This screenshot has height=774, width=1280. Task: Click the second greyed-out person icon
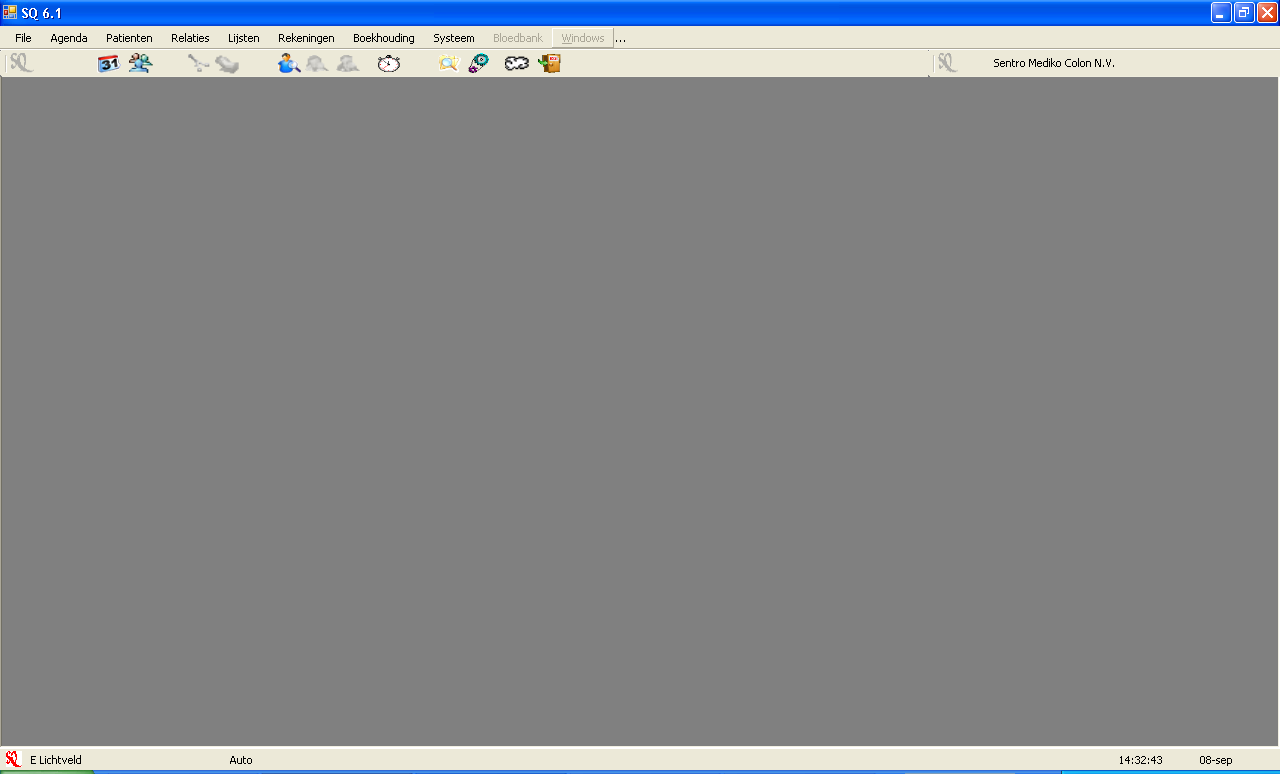click(x=348, y=64)
